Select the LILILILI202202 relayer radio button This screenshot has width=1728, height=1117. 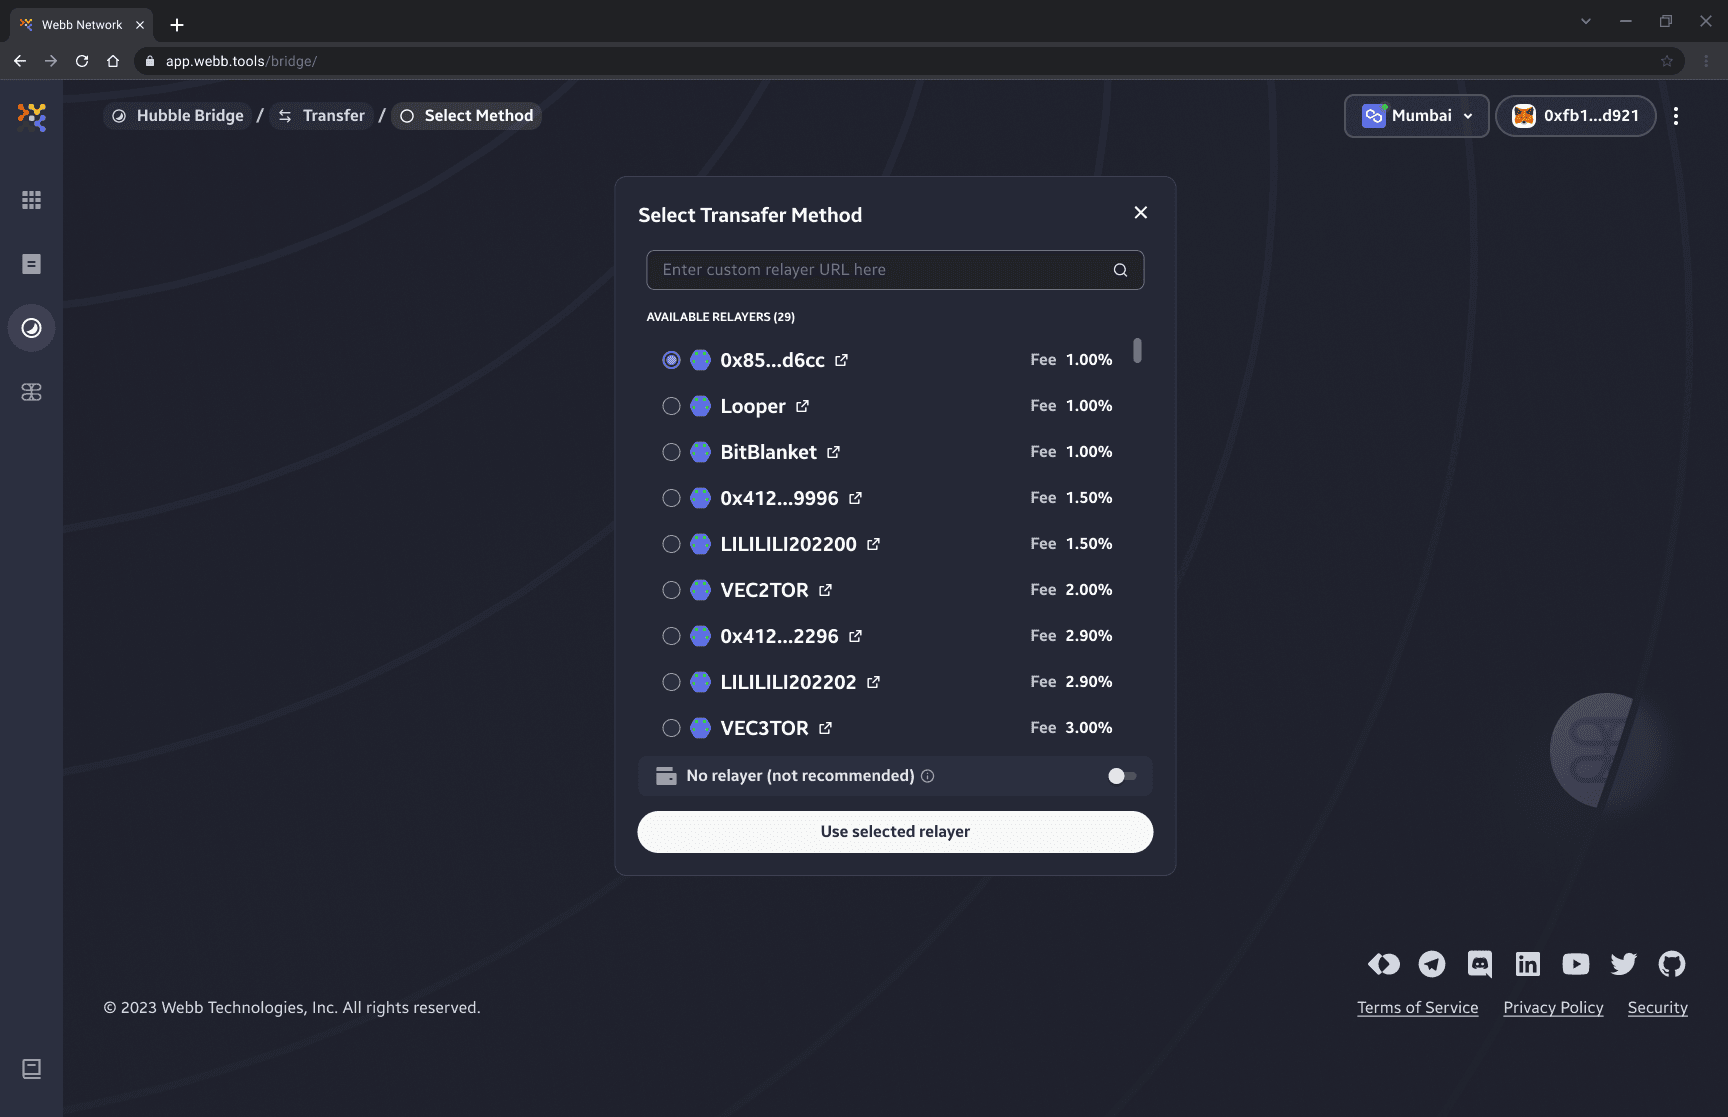point(672,682)
